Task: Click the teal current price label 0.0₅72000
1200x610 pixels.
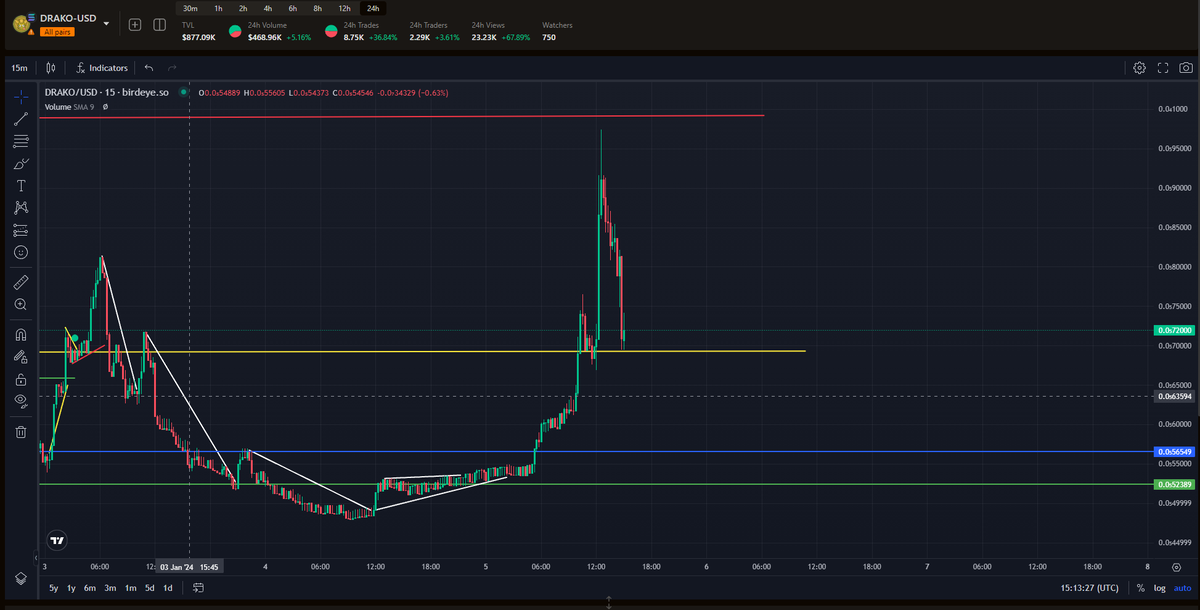Action: (x=1175, y=330)
